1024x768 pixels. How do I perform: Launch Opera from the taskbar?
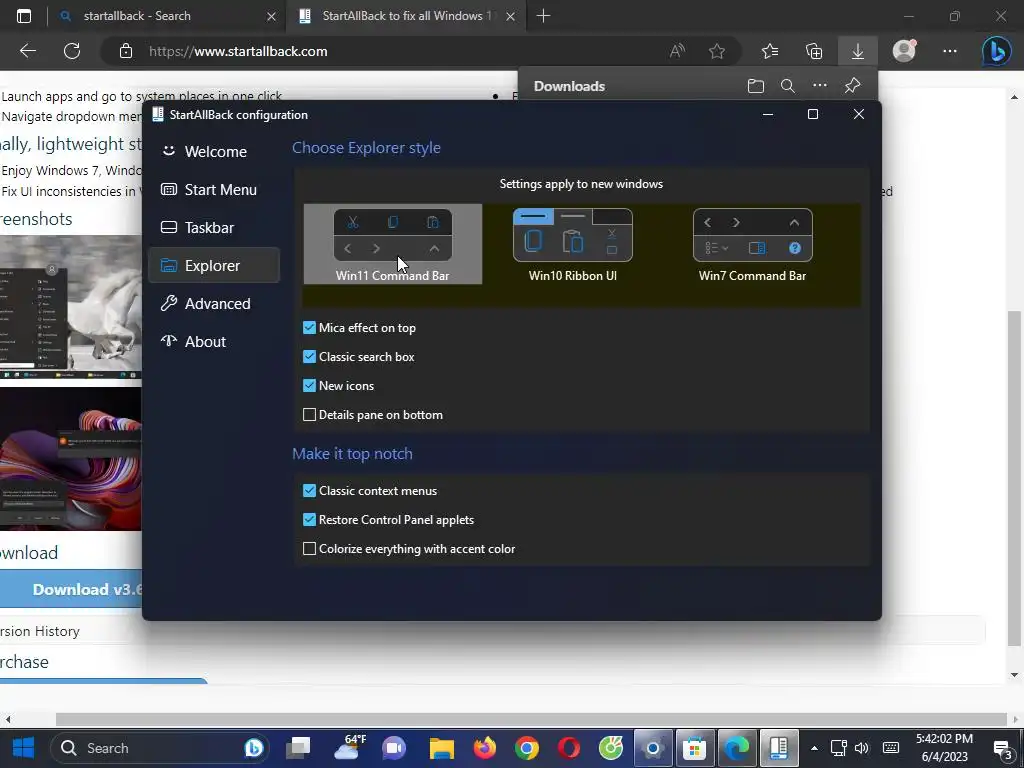tap(569, 748)
